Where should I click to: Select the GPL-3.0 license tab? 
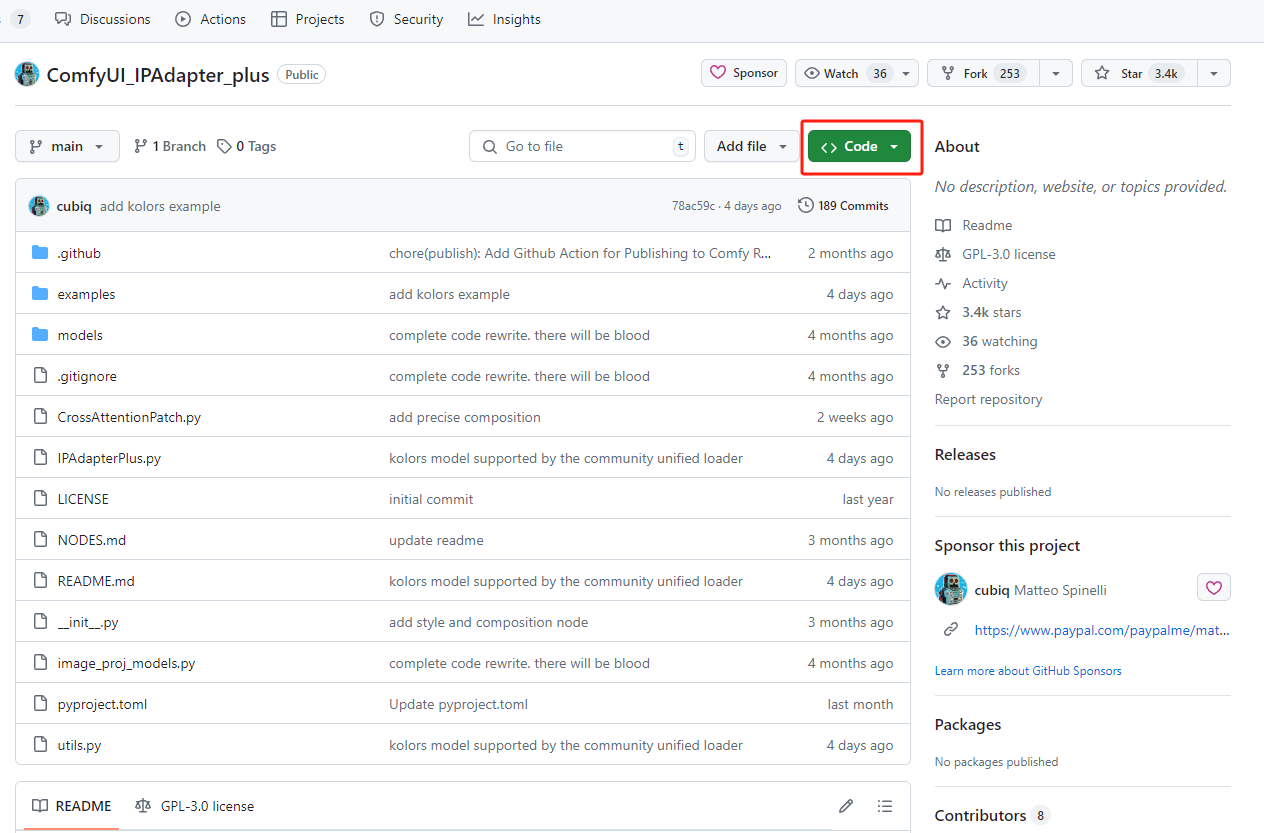pyautogui.click(x=195, y=806)
